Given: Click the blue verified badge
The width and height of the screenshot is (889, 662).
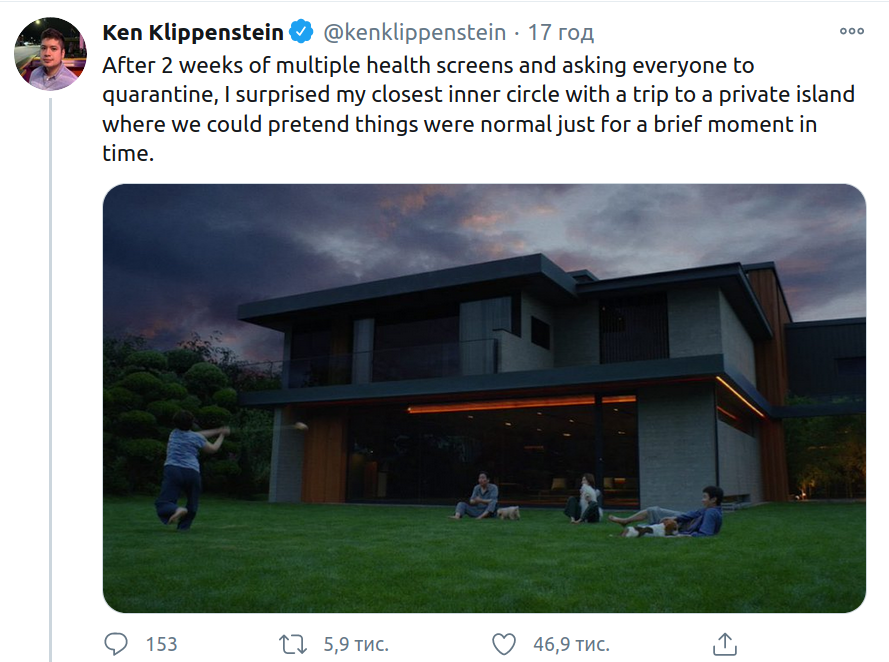Looking at the screenshot, I should pos(301,33).
